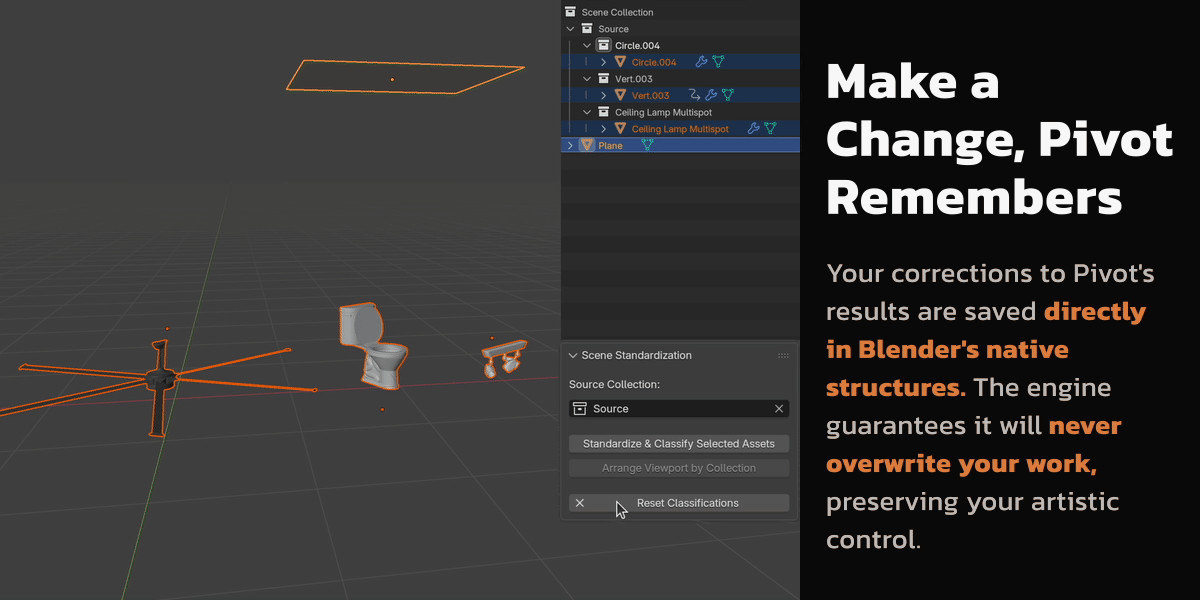Screen dimensions: 1200x600
Task: Click orange object icon of Ceiling Lamp Multispot
Action: 620,129
